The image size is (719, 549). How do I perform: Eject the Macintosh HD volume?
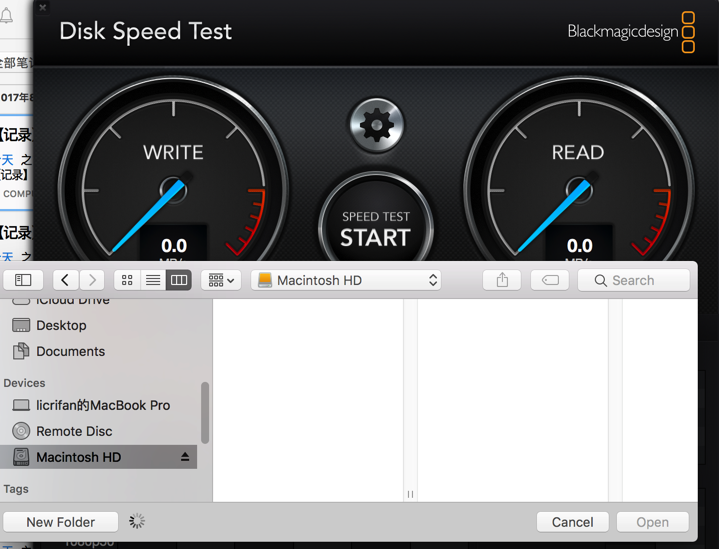click(184, 457)
